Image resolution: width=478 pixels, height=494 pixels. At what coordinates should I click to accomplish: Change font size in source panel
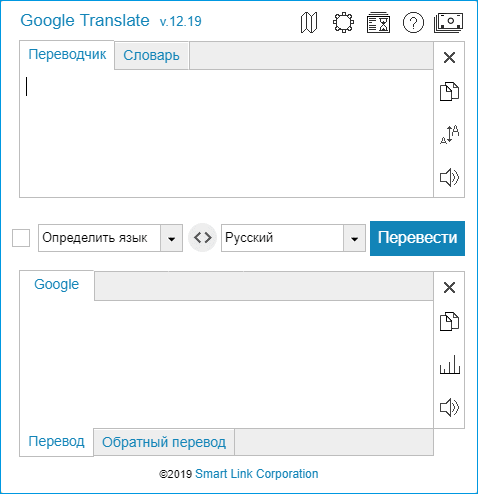click(449, 134)
